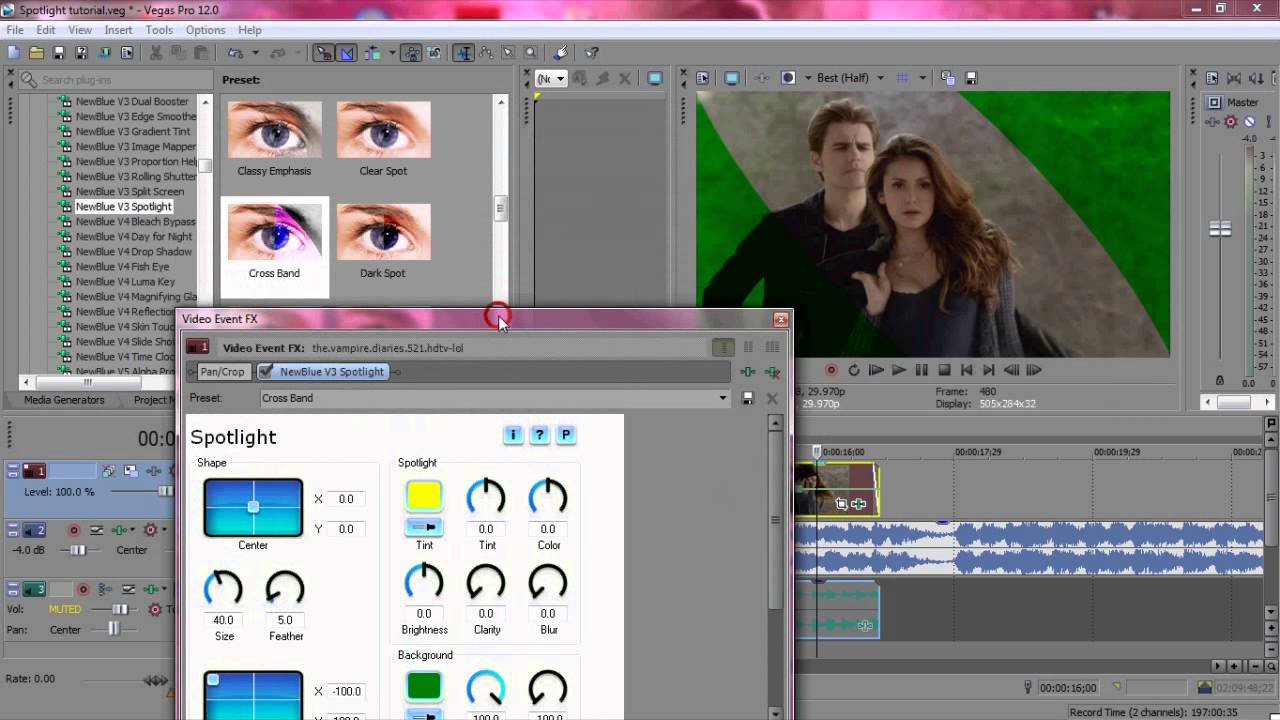
Task: Copy snapshot to clipboard in preview toolbar
Action: coord(948,78)
